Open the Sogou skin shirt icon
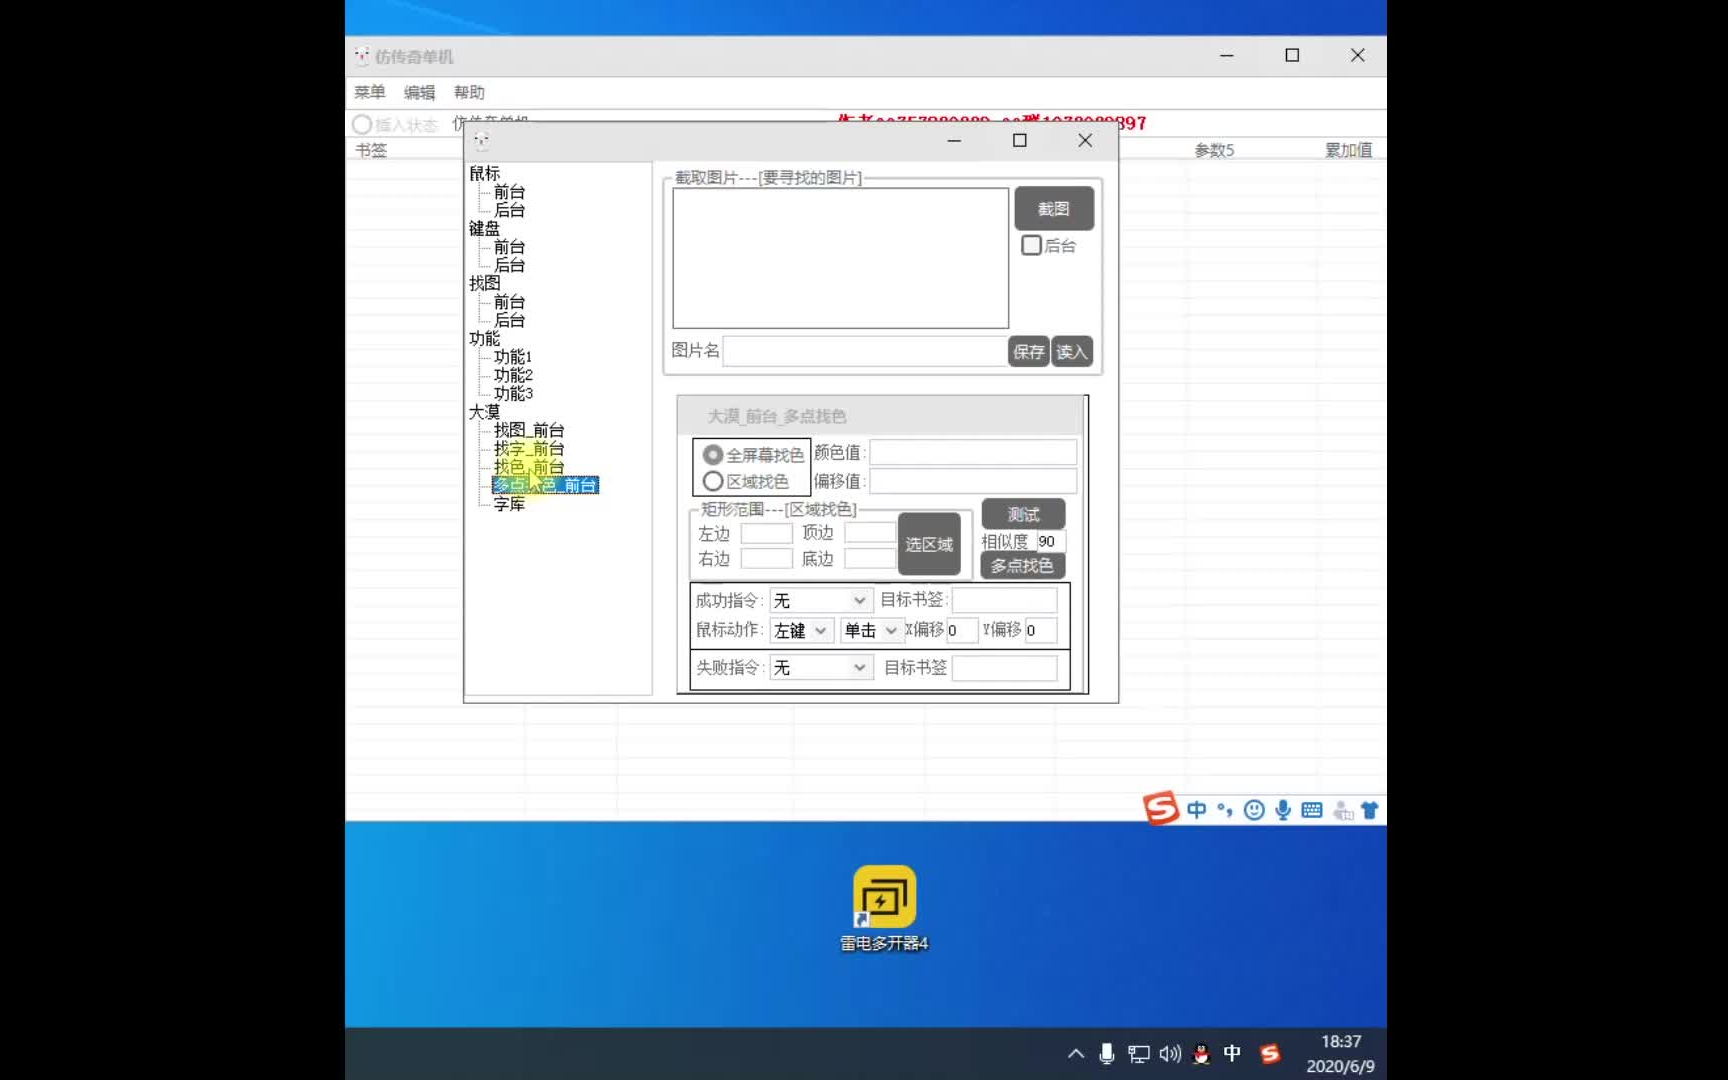 1370,810
